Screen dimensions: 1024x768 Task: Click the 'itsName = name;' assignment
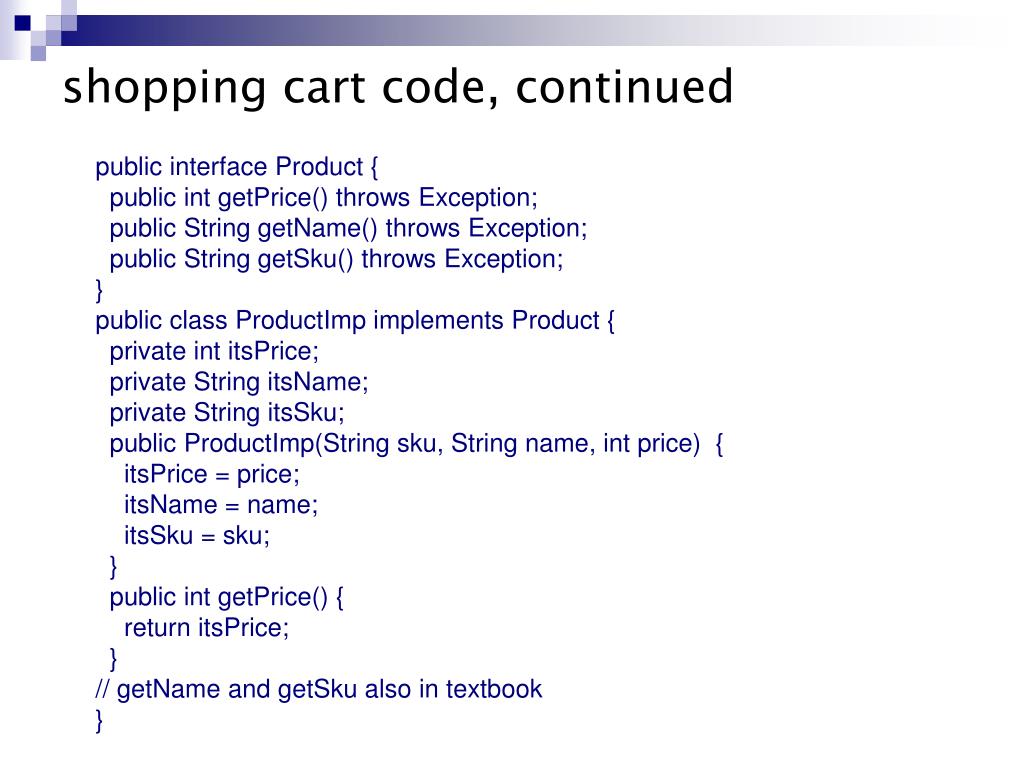221,505
